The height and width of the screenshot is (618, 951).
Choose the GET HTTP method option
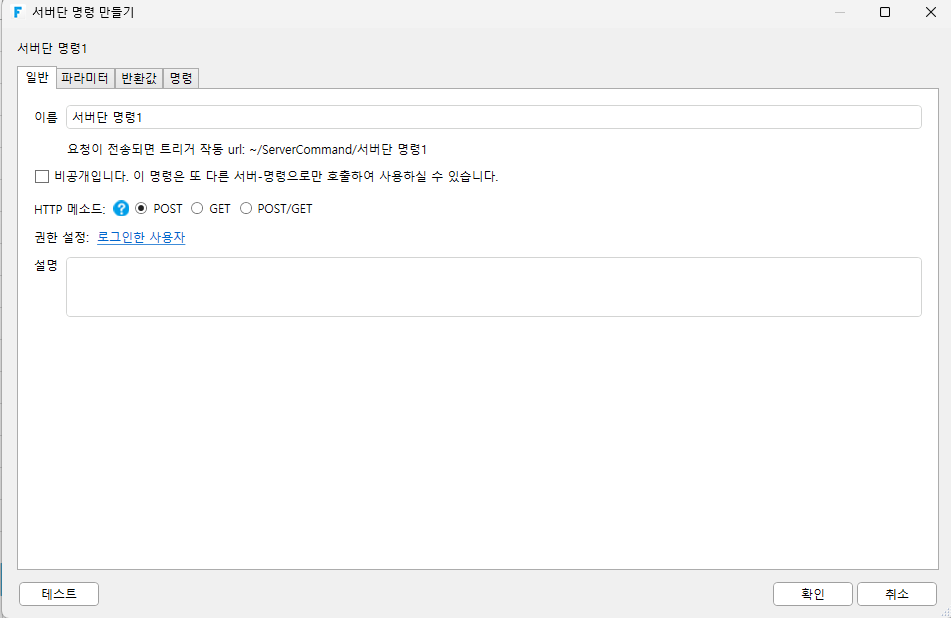[197, 209]
